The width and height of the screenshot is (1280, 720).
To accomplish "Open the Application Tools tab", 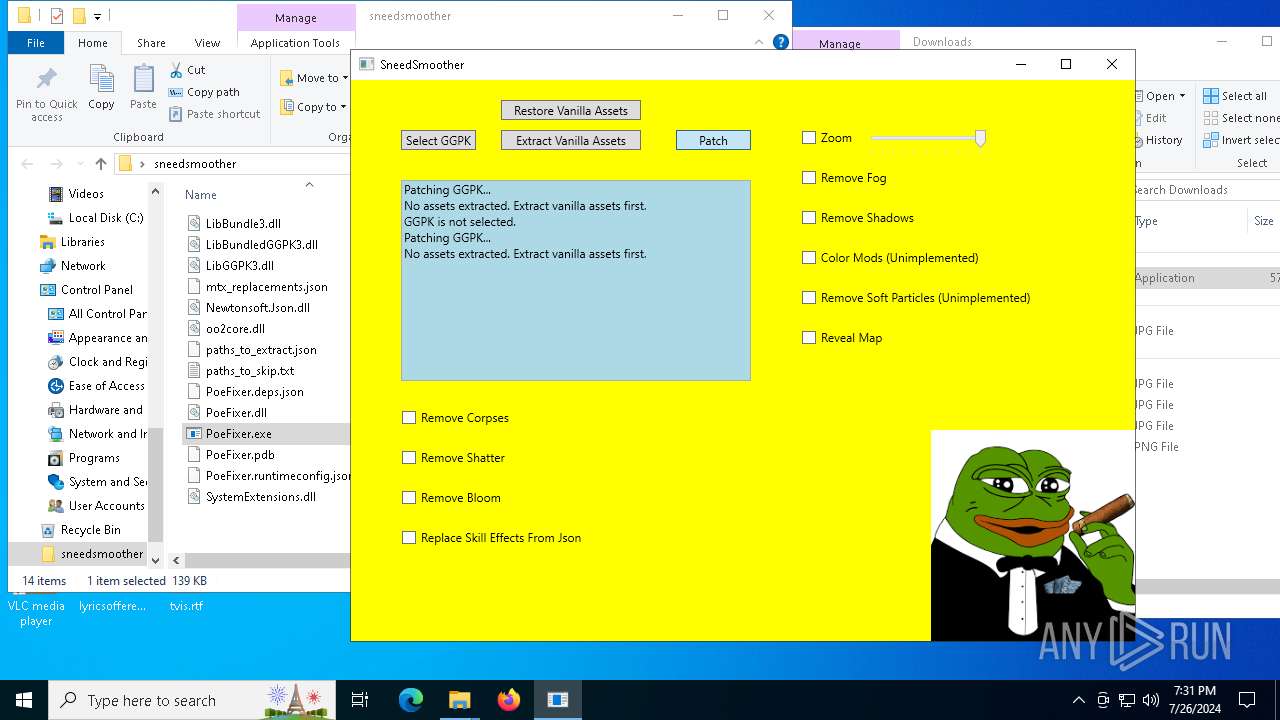I will pyautogui.click(x=295, y=43).
